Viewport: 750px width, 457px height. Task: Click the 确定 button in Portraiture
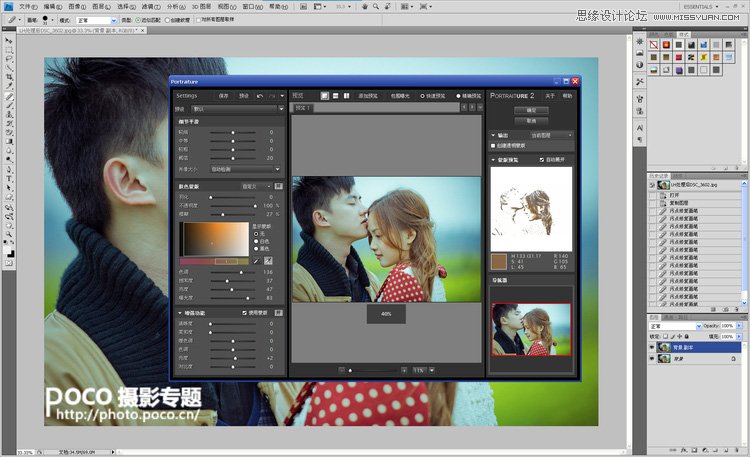point(531,110)
